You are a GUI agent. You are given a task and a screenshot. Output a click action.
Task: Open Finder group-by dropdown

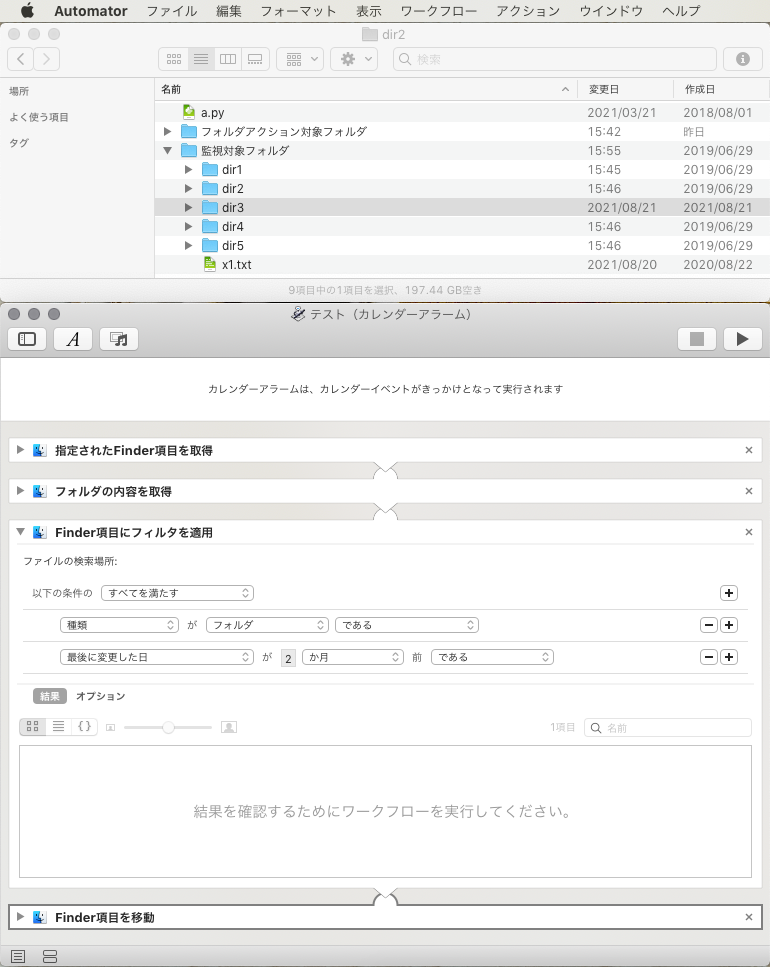[x=300, y=59]
